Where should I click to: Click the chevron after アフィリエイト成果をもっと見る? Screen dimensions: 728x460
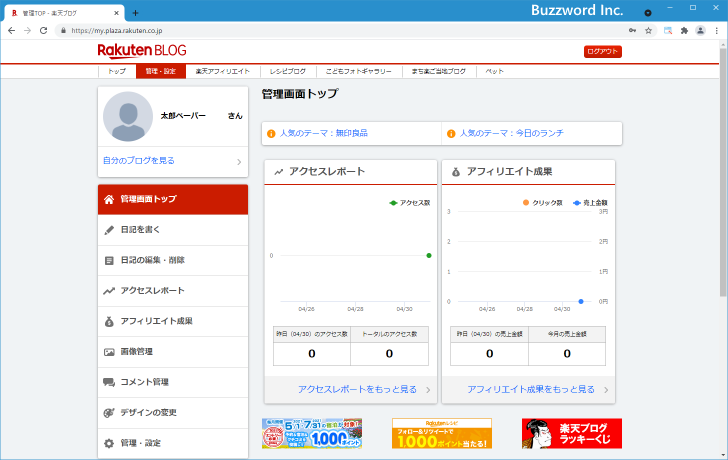click(x=606, y=390)
